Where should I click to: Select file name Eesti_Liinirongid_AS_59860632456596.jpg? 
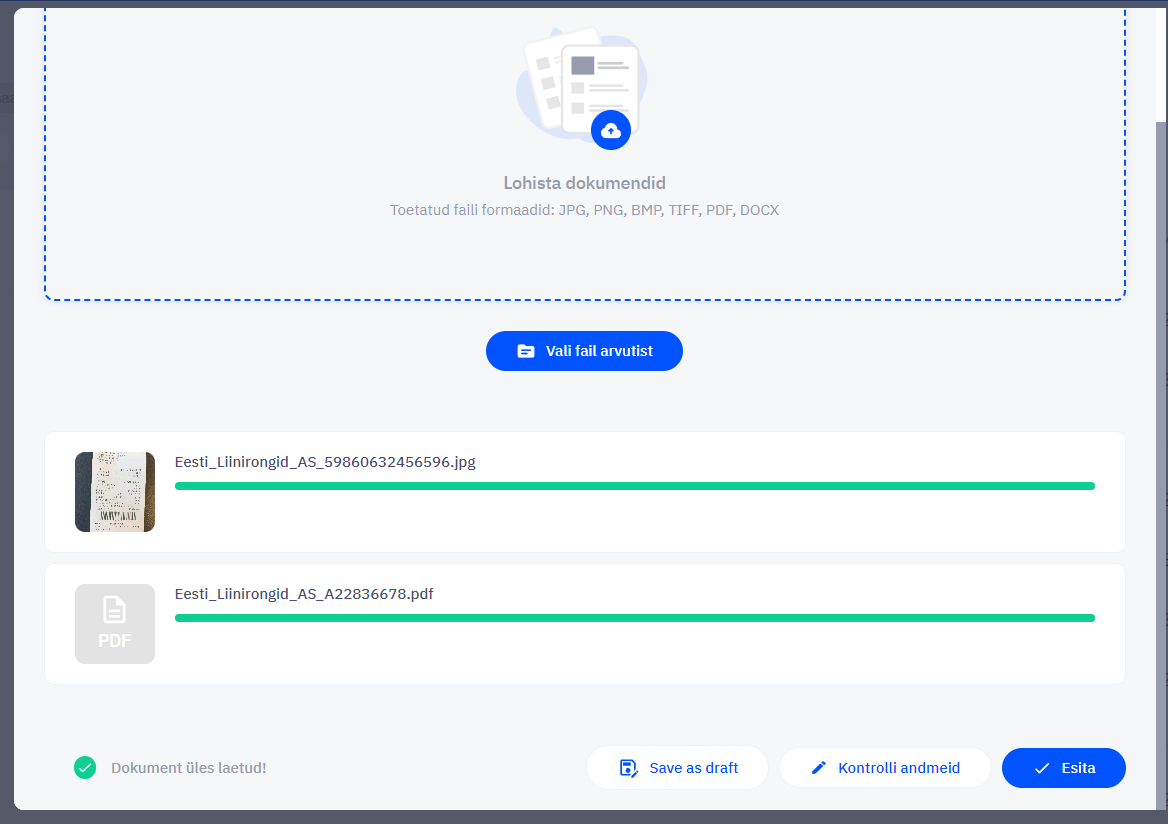(x=325, y=462)
